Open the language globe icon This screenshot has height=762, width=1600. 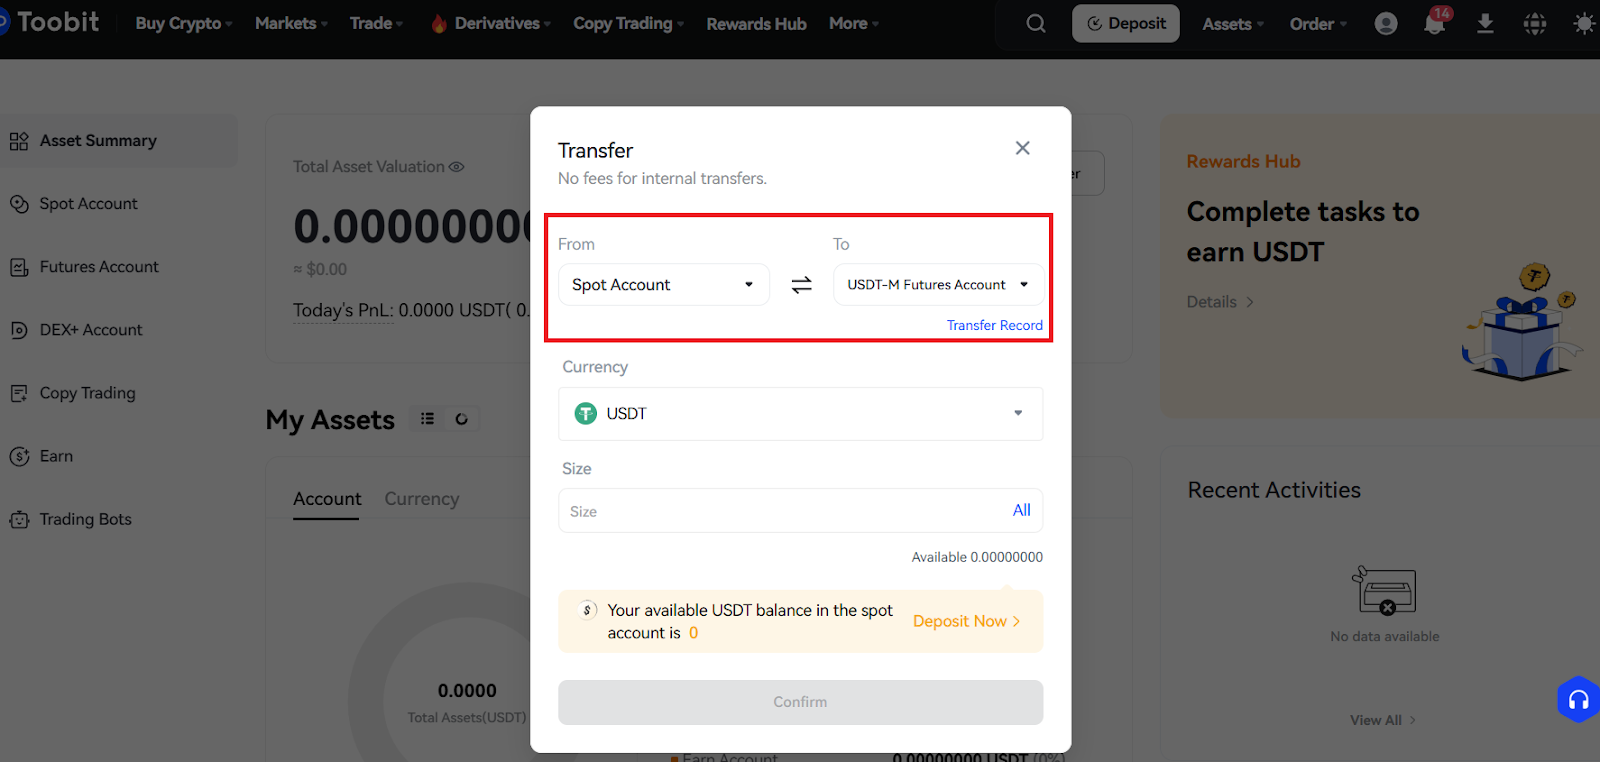[1535, 23]
